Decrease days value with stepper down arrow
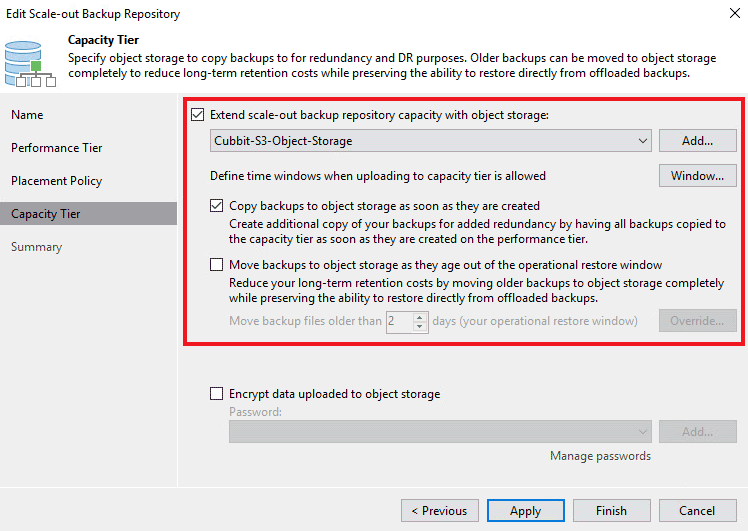Viewport: 748px width, 531px height. point(420,326)
